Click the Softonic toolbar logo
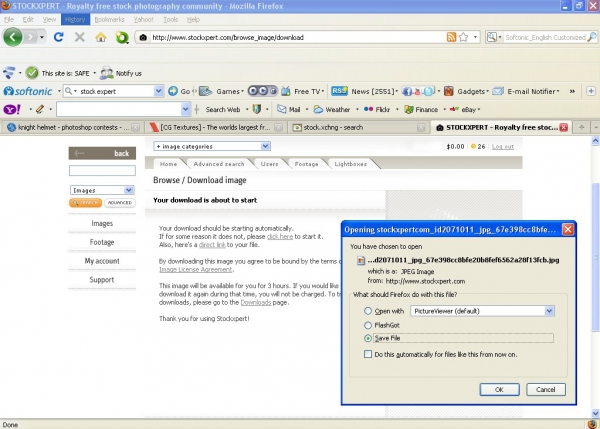The height and width of the screenshot is (429, 600). [x=28, y=91]
